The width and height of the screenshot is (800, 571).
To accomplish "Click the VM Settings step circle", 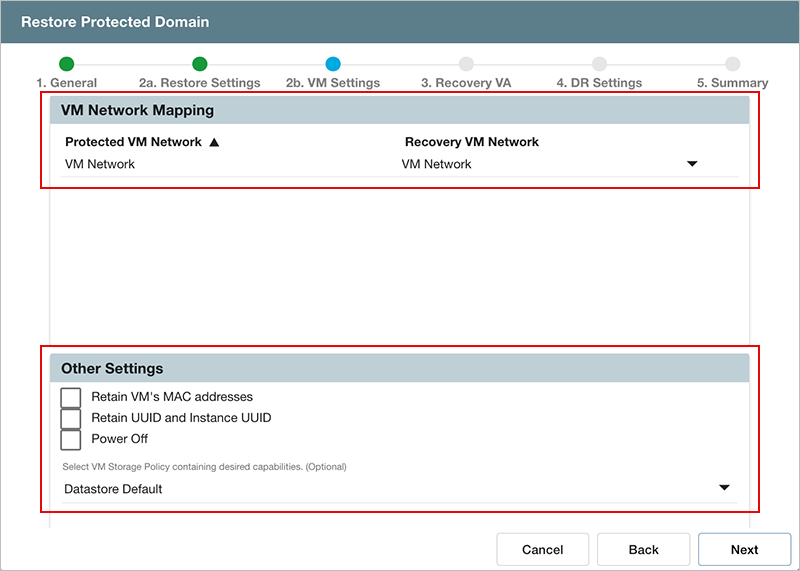I will tap(333, 64).
